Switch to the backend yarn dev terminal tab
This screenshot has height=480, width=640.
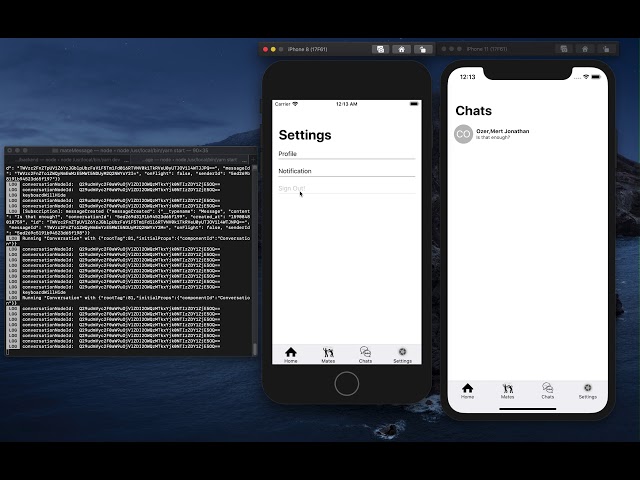(68, 160)
